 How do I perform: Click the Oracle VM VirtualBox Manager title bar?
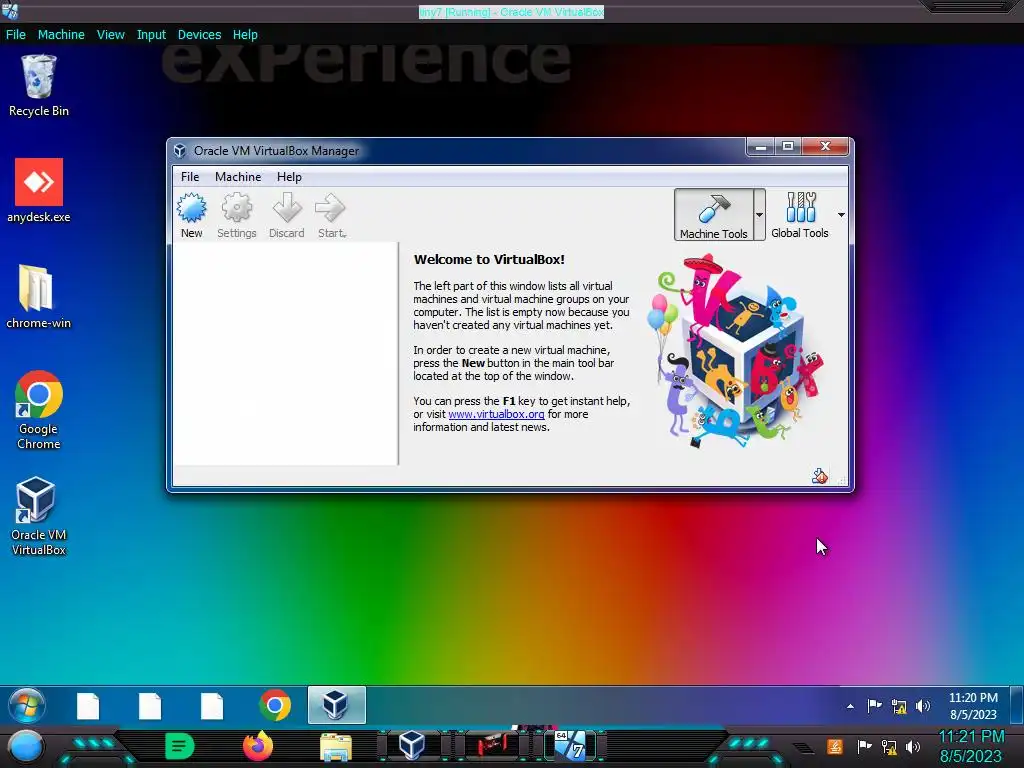point(457,151)
